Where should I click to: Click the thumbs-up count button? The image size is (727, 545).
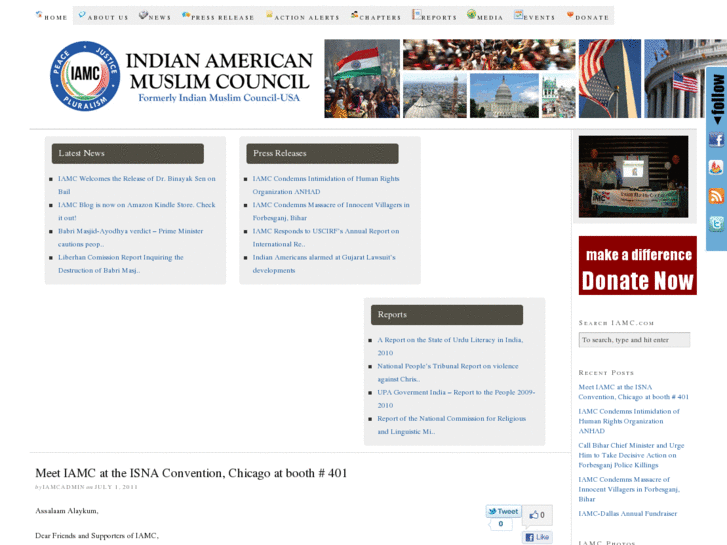[537, 515]
